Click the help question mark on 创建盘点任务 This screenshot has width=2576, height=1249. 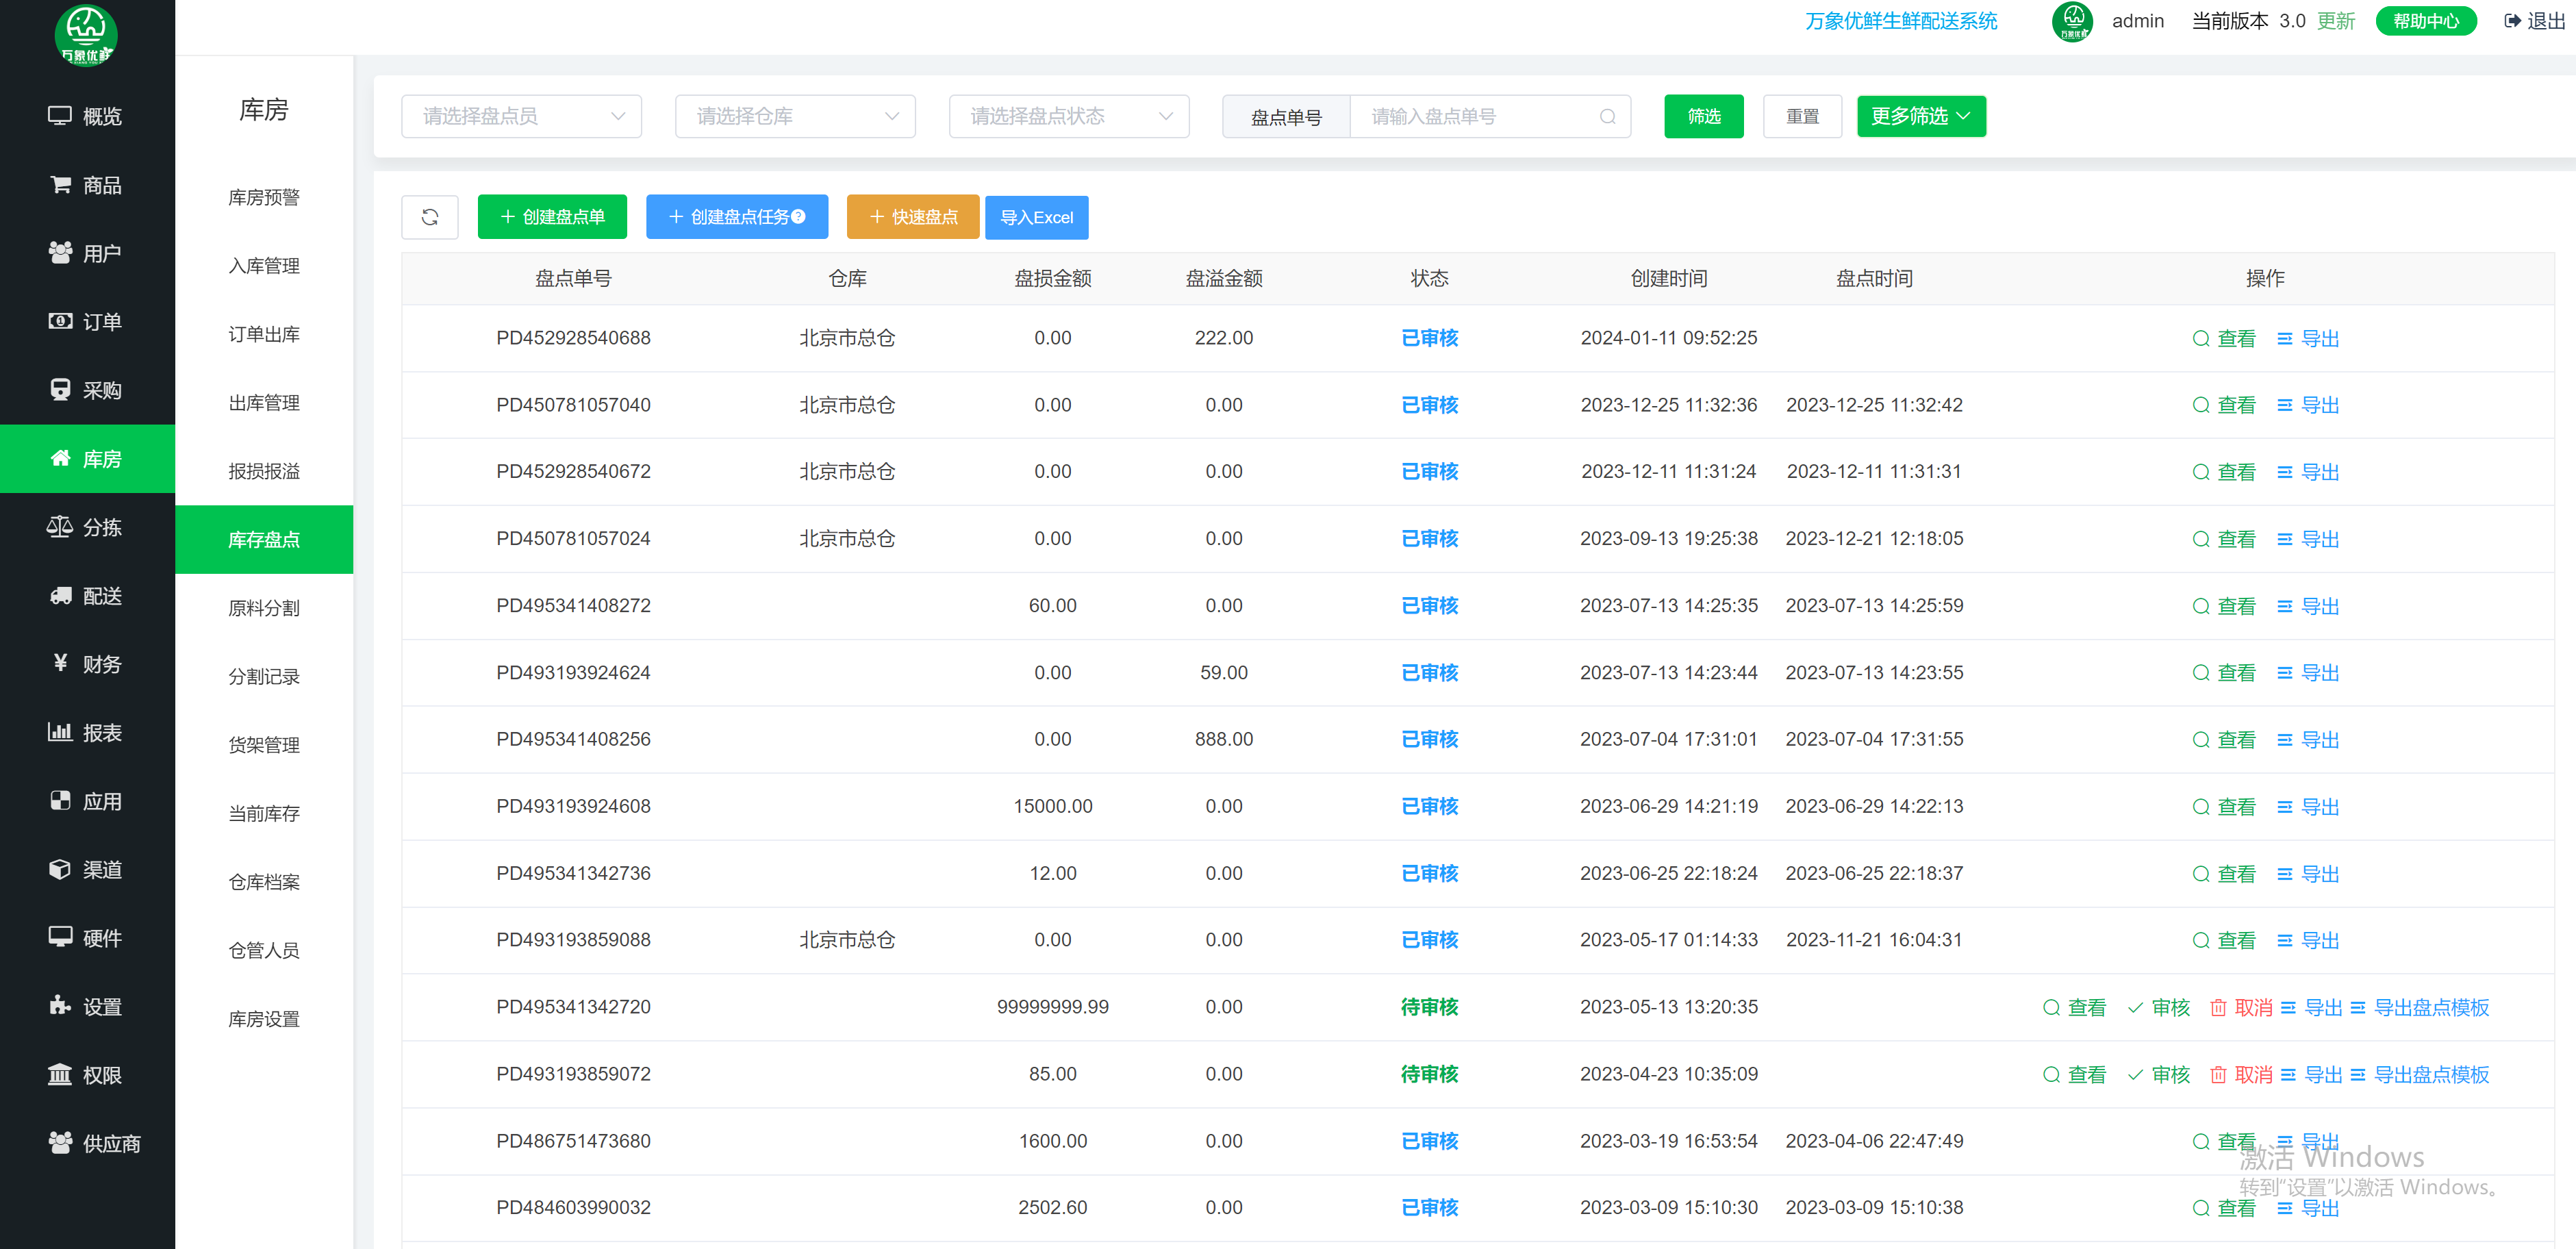pyautogui.click(x=798, y=217)
